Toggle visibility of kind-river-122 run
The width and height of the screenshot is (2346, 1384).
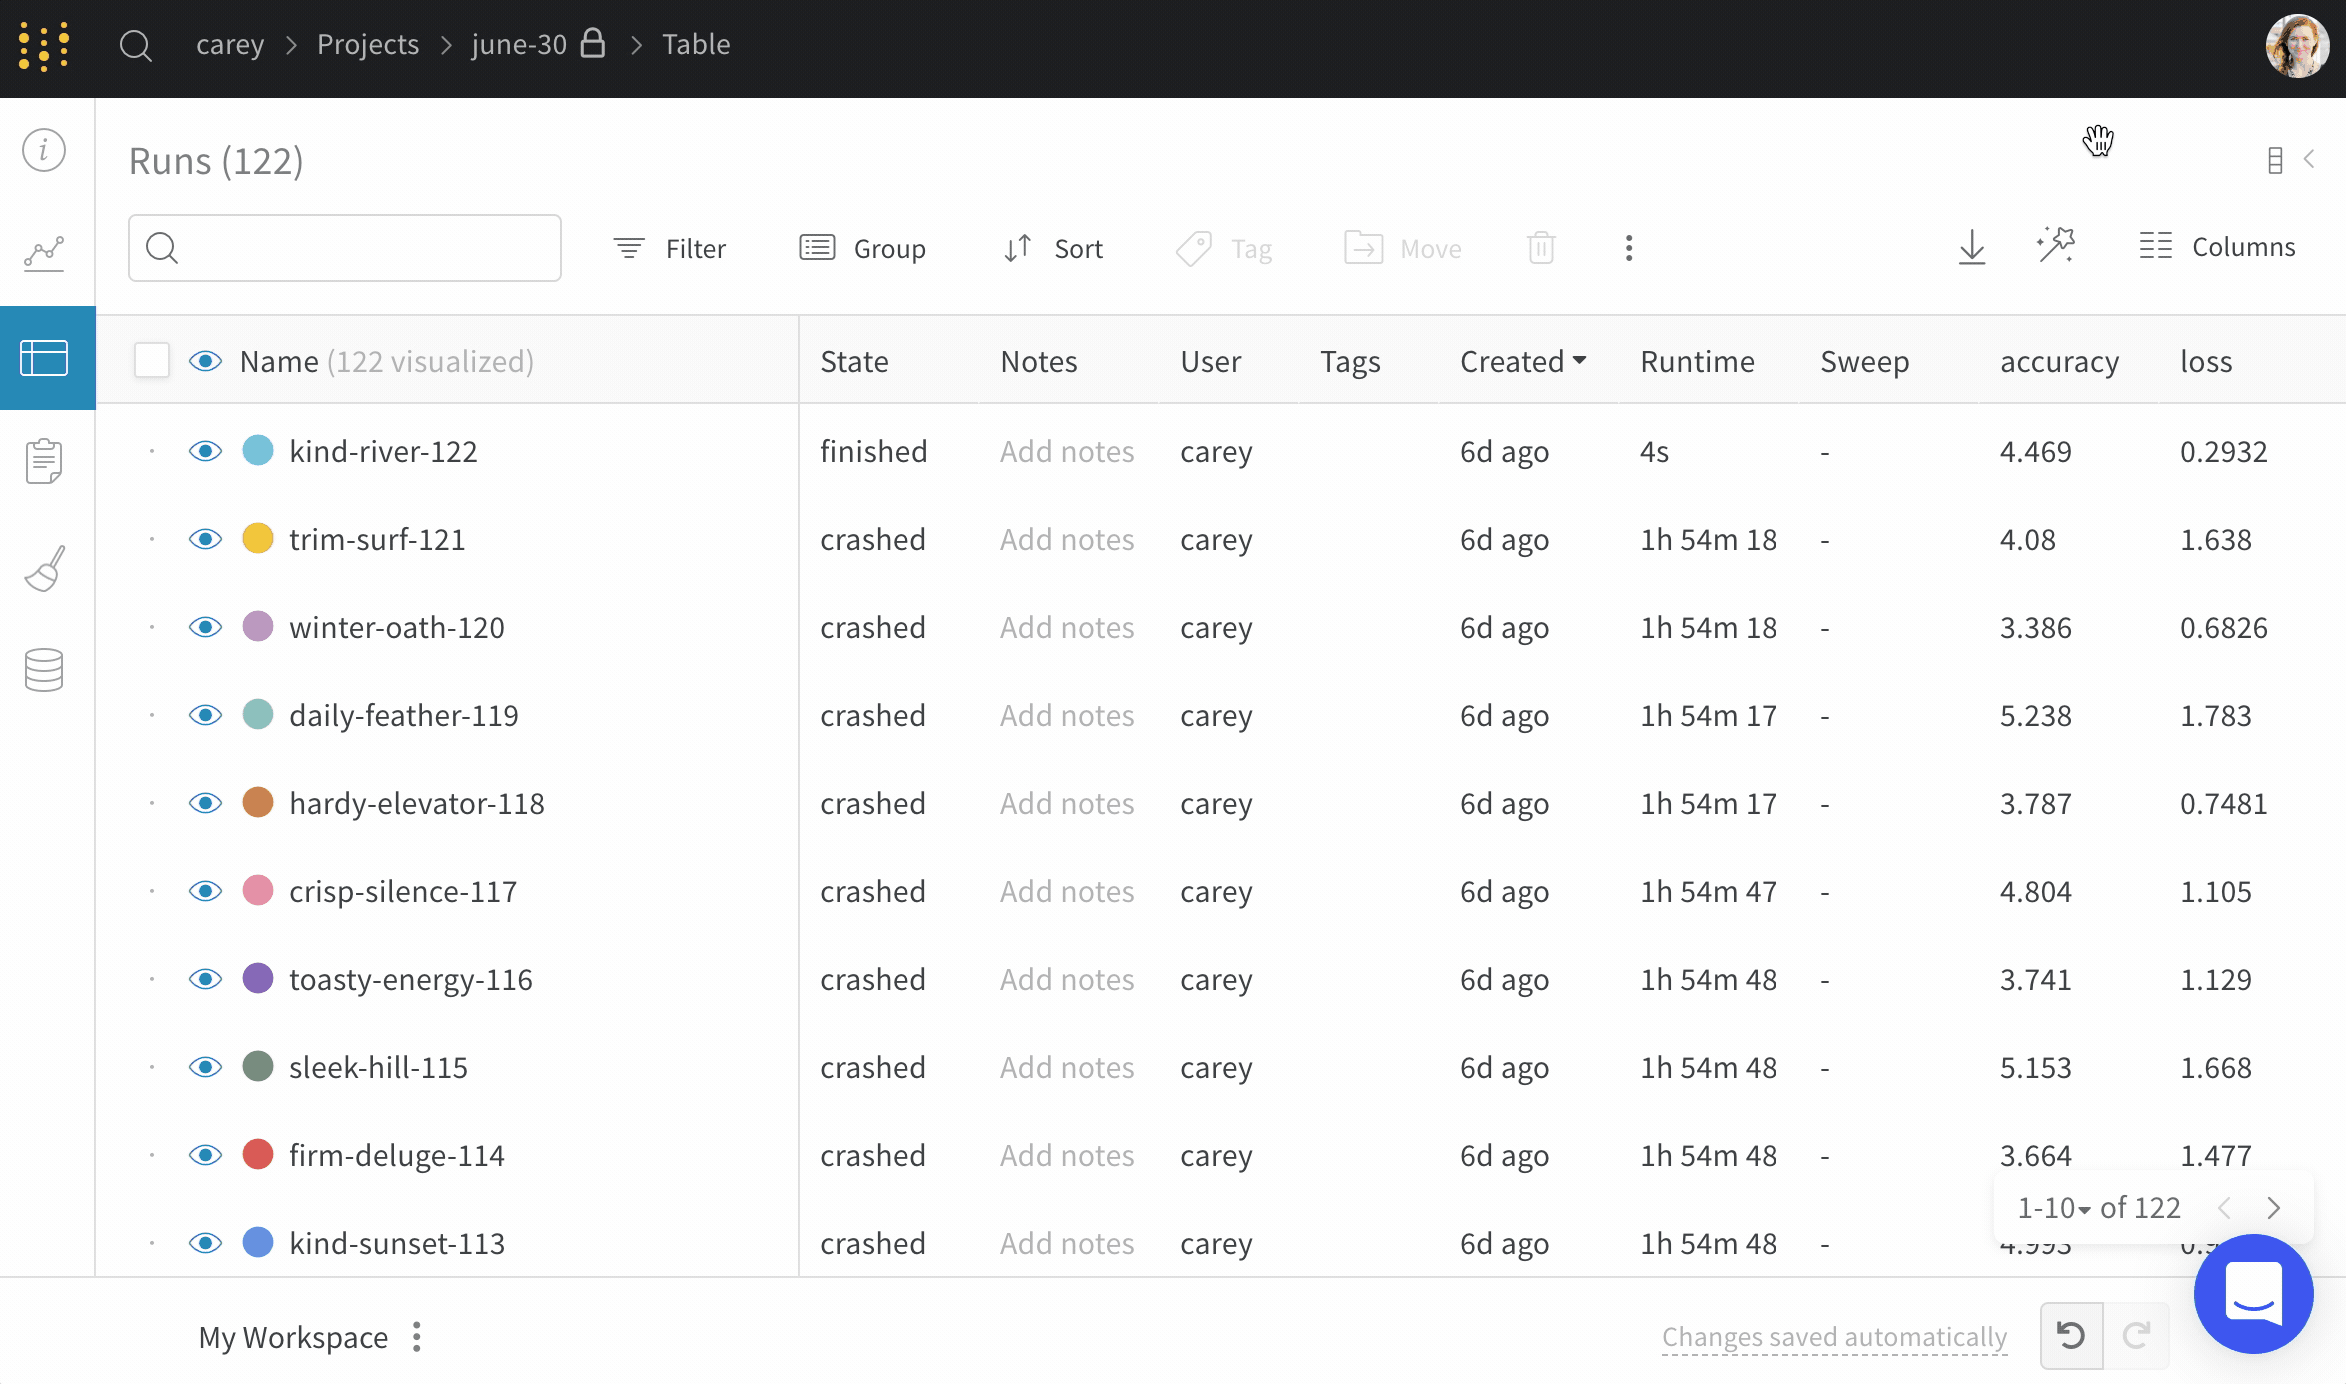coord(205,451)
